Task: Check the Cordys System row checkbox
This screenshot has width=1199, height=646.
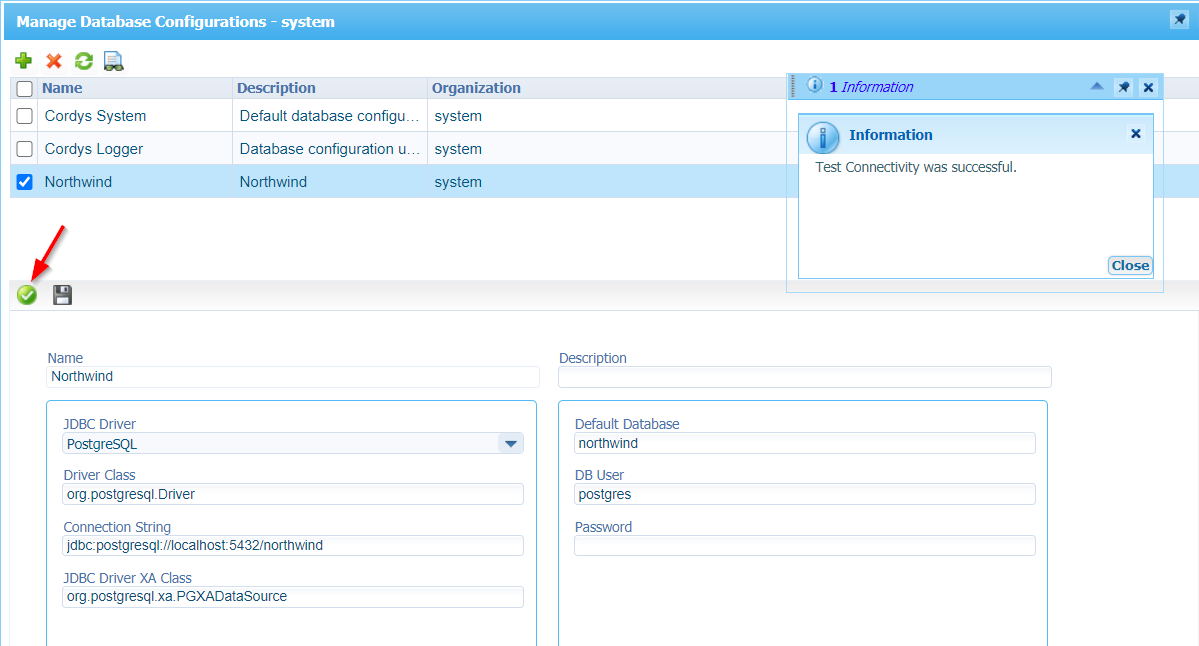Action: click(25, 116)
